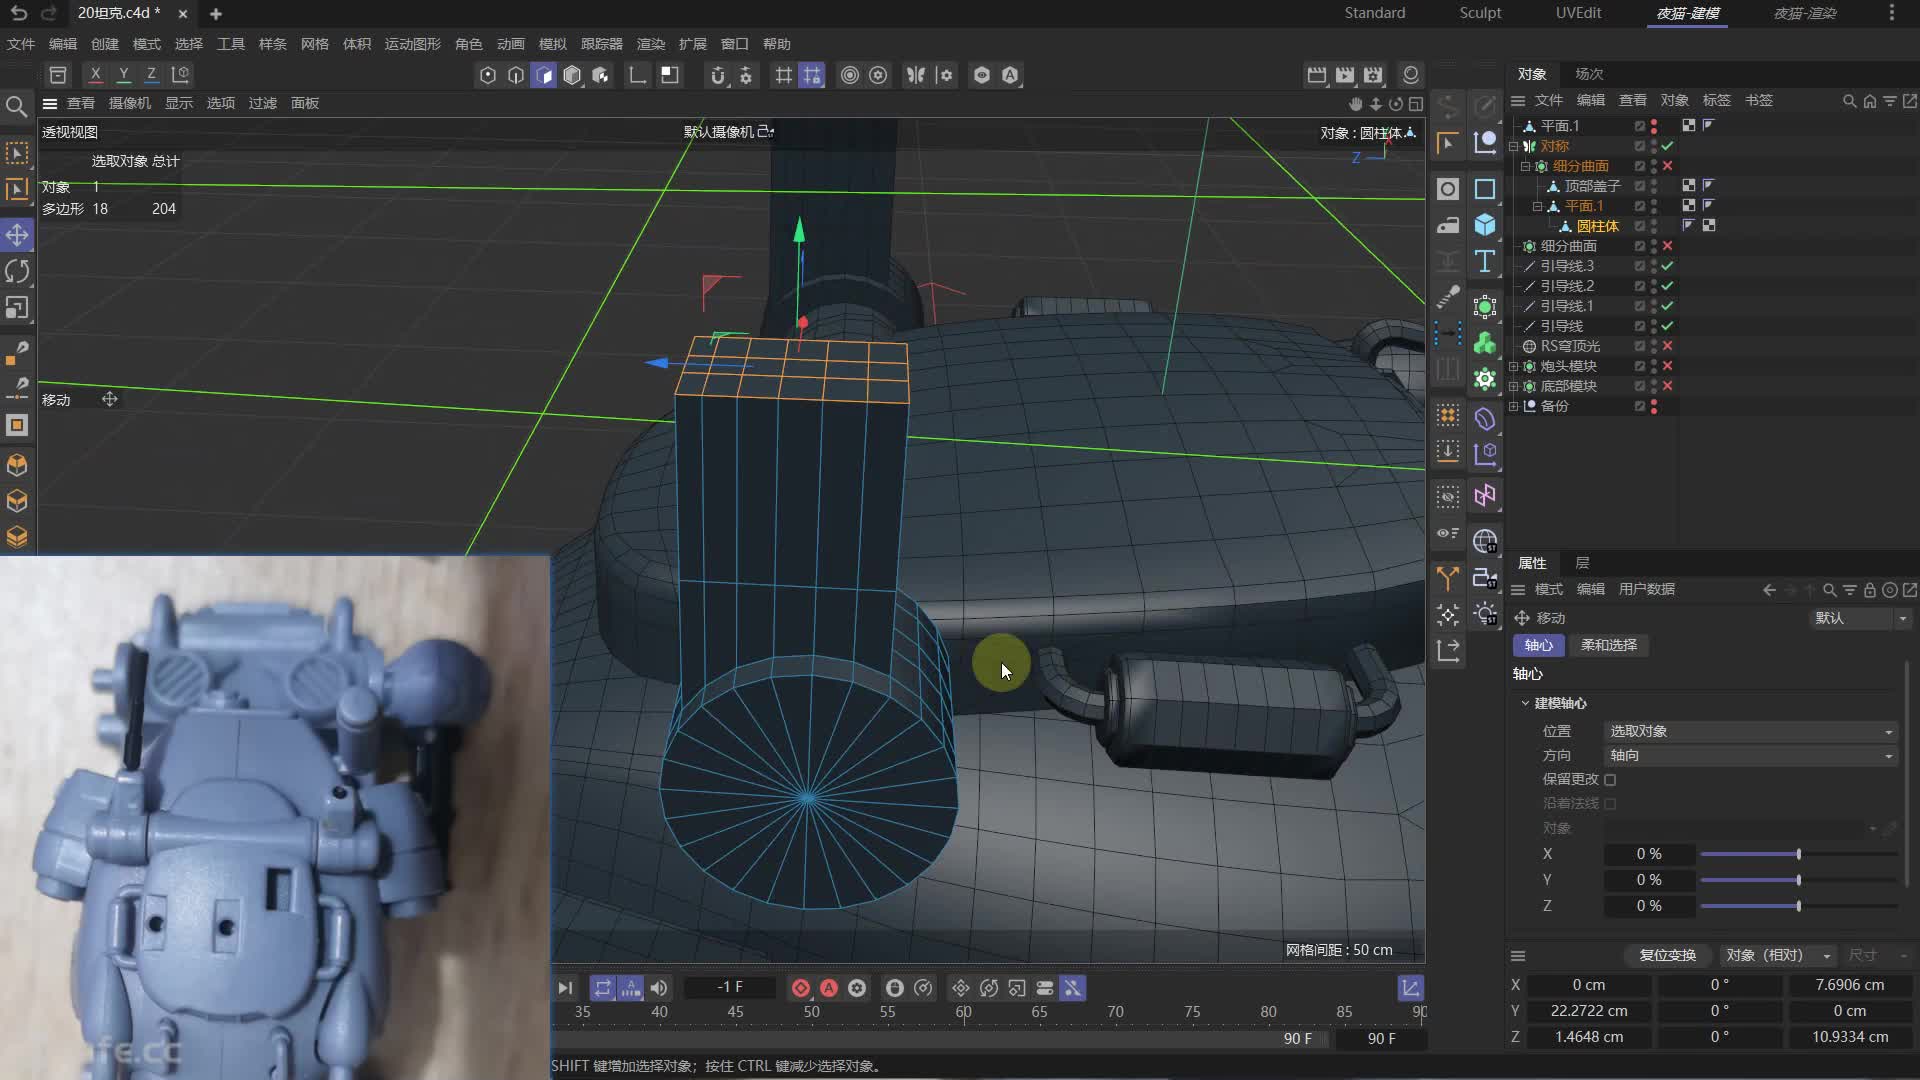The height and width of the screenshot is (1080, 1920).
Task: Adjust the Y axis percentage slider
Action: (x=1798, y=880)
